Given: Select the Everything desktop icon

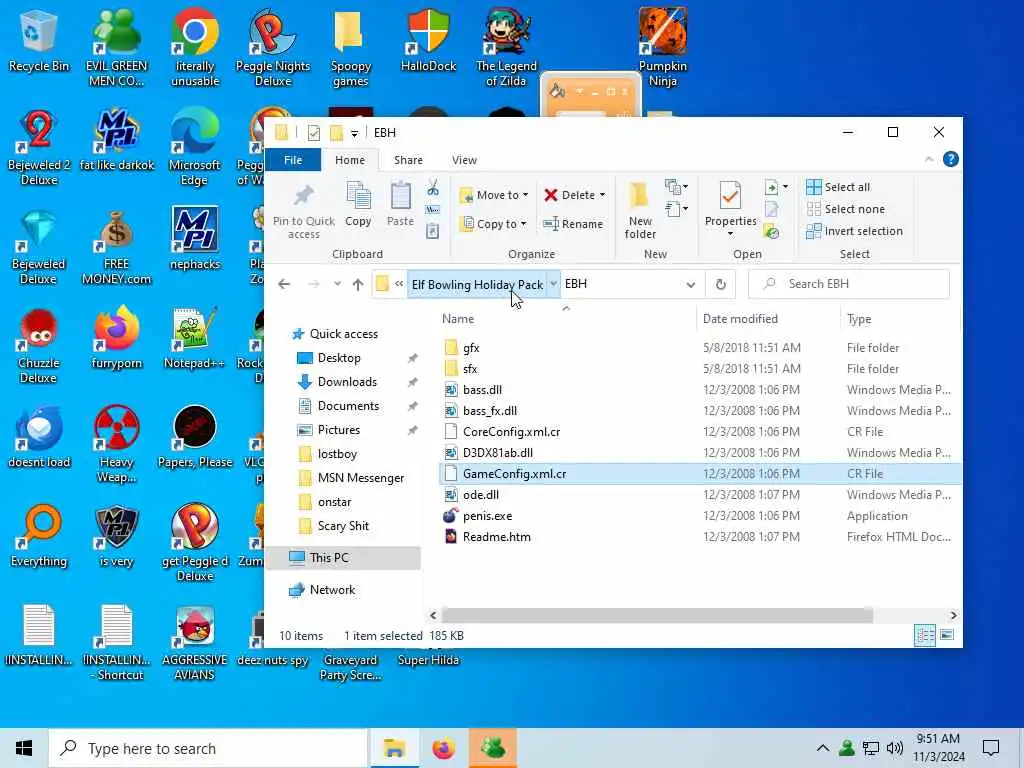Looking at the screenshot, I should 39,537.
